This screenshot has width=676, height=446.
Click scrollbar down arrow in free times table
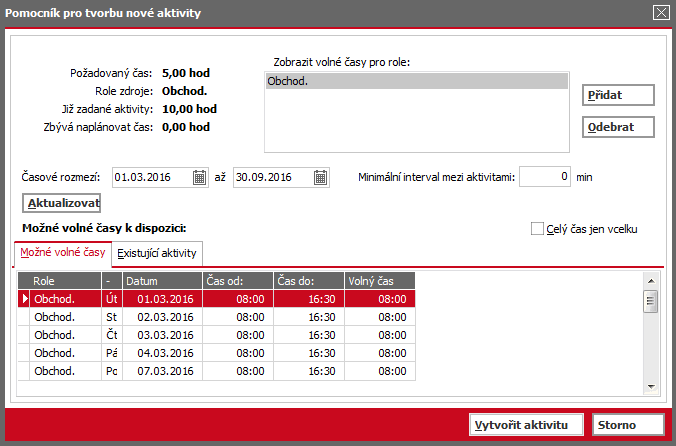(651, 387)
